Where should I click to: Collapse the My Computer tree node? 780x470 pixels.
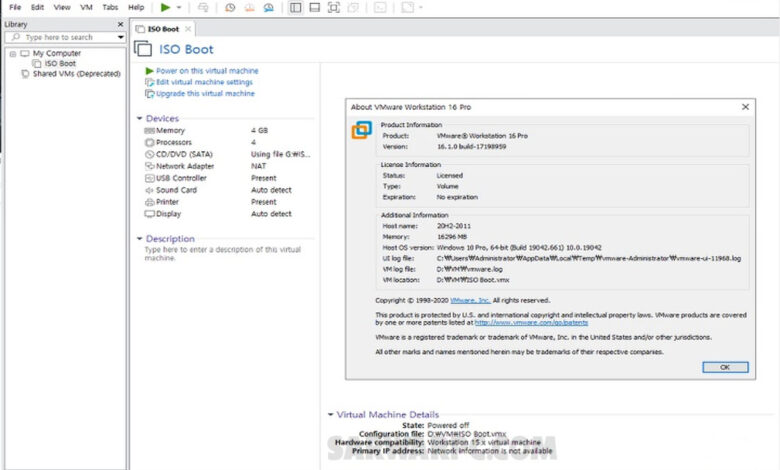click(x=13, y=54)
